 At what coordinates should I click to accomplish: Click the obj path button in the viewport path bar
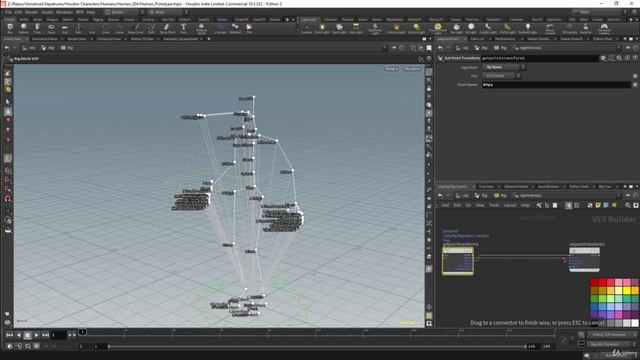tap(29, 48)
